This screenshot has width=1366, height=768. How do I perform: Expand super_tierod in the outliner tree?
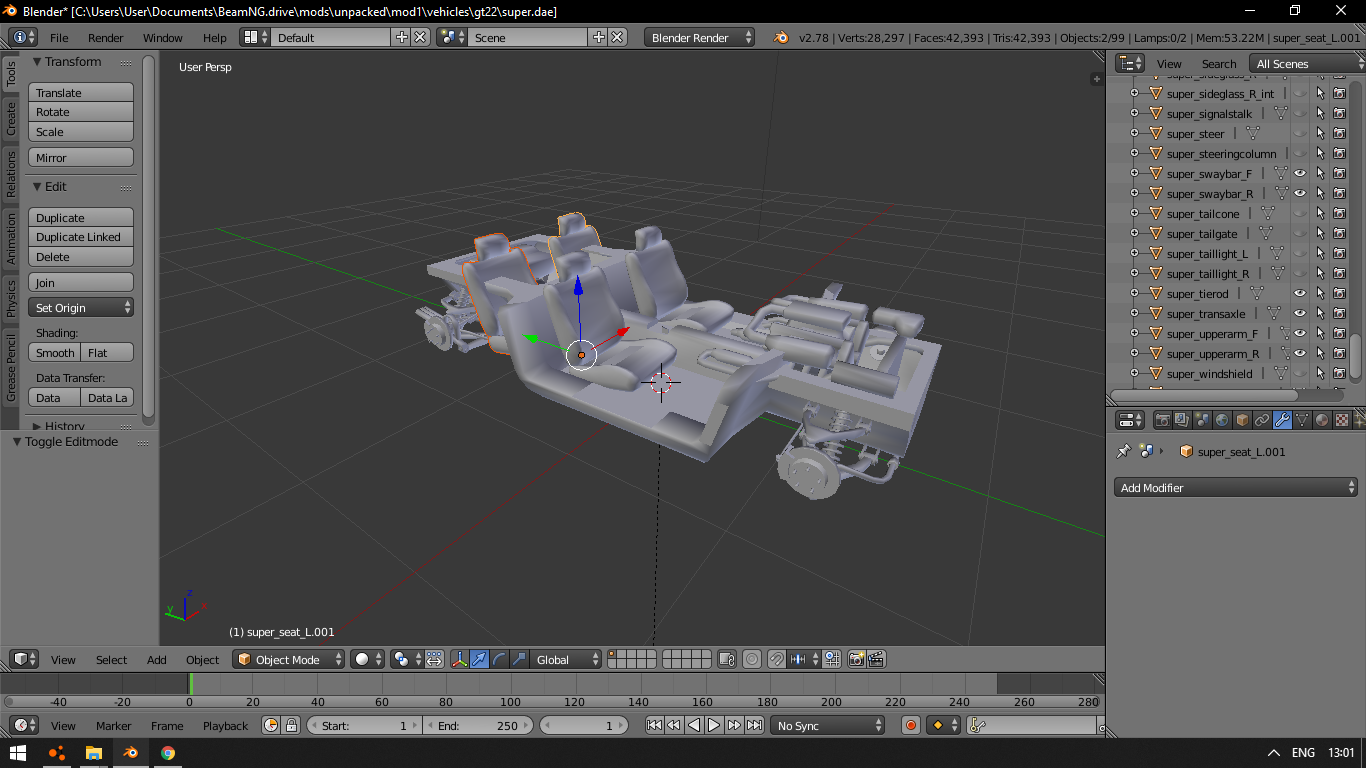coord(1134,293)
